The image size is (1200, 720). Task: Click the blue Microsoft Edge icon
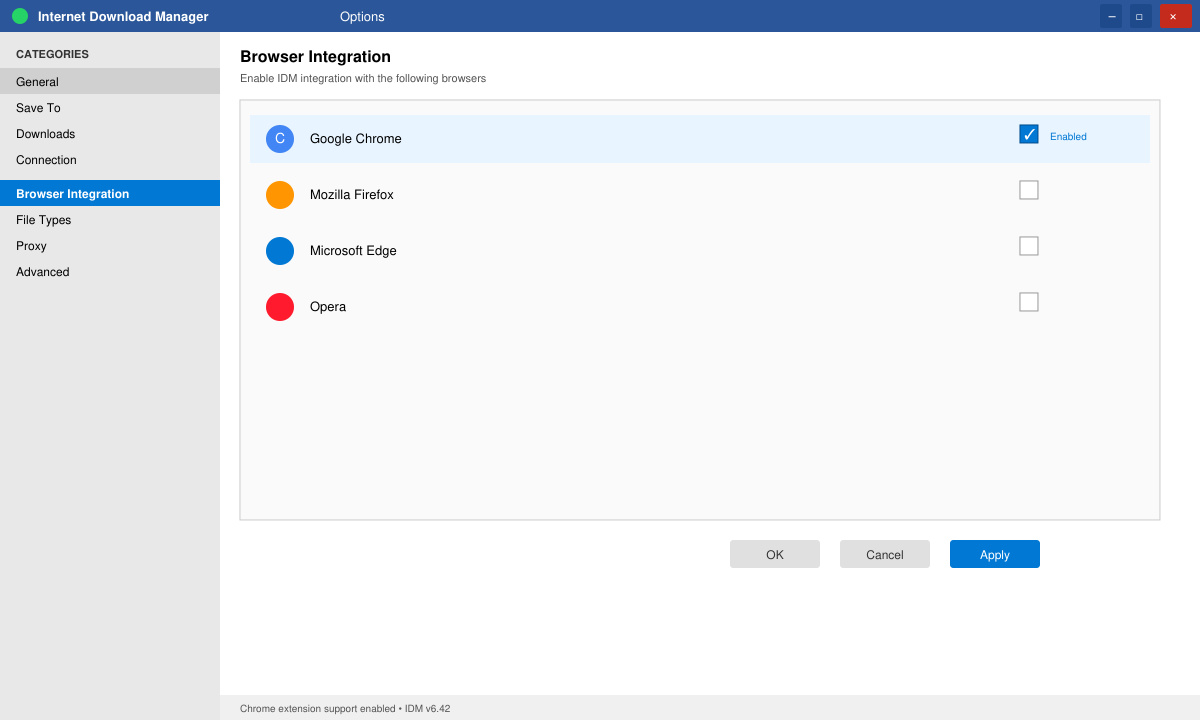280,251
